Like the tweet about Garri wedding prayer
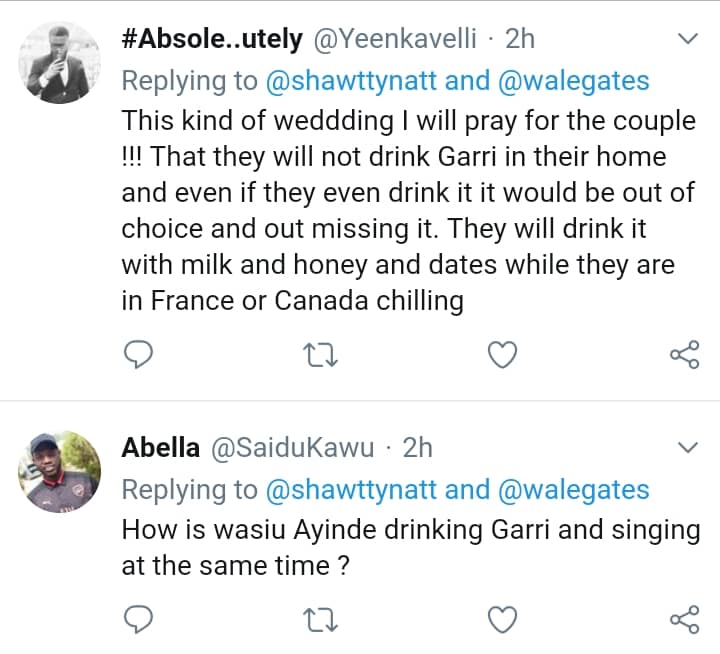The width and height of the screenshot is (720, 654). pyautogui.click(x=502, y=354)
